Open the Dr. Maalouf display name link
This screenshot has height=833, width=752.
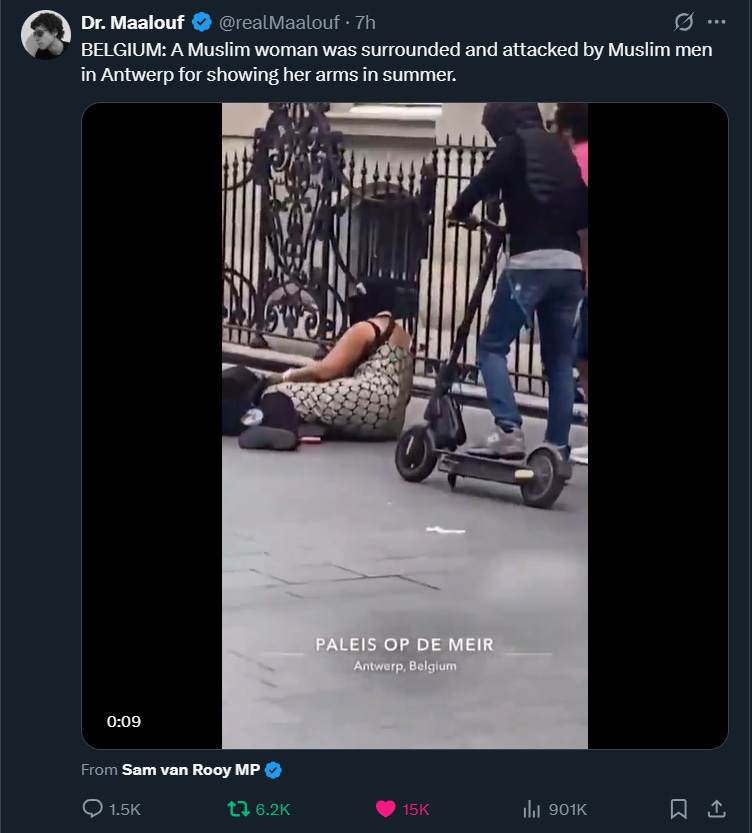click(132, 22)
